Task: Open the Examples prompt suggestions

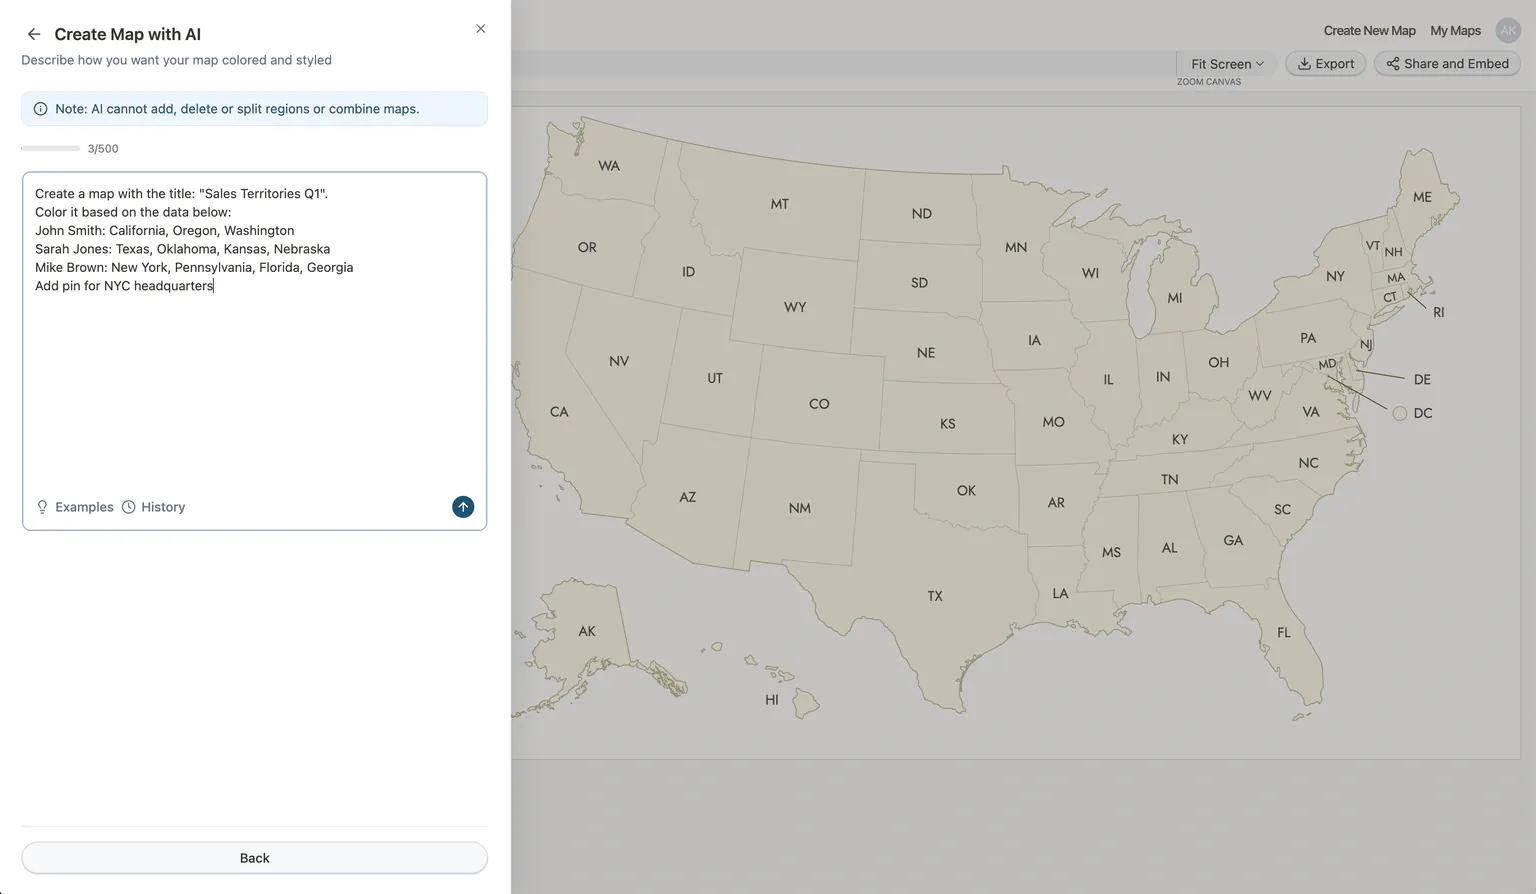Action: click(x=75, y=507)
